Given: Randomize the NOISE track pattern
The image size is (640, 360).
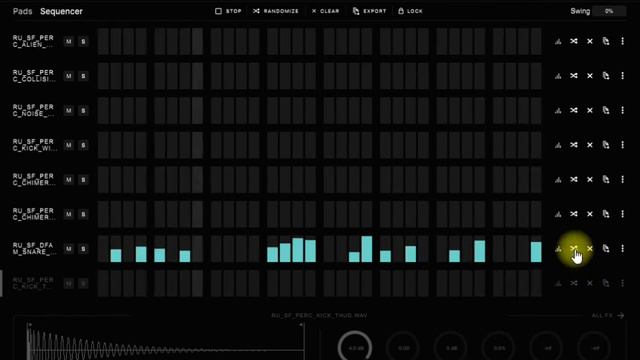Looking at the screenshot, I should (574, 111).
